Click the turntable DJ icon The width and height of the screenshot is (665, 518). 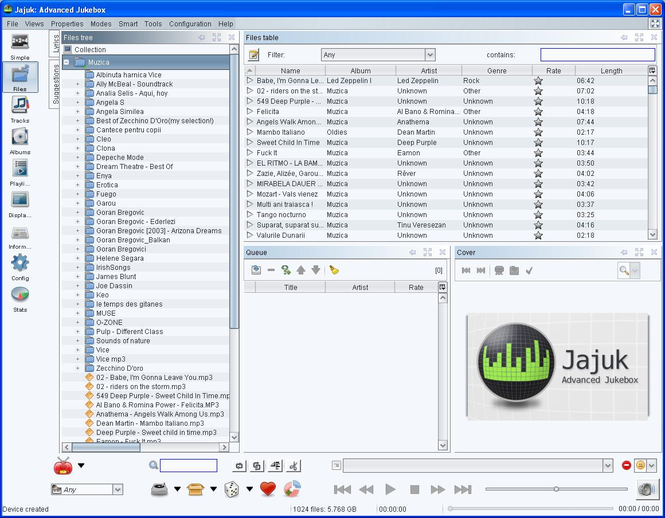pos(159,489)
